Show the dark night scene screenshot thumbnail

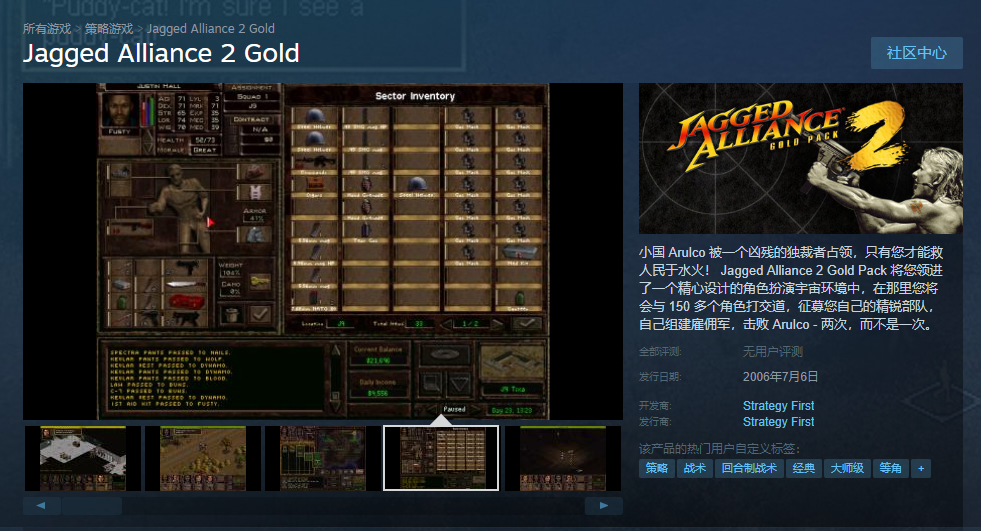click(x=562, y=458)
